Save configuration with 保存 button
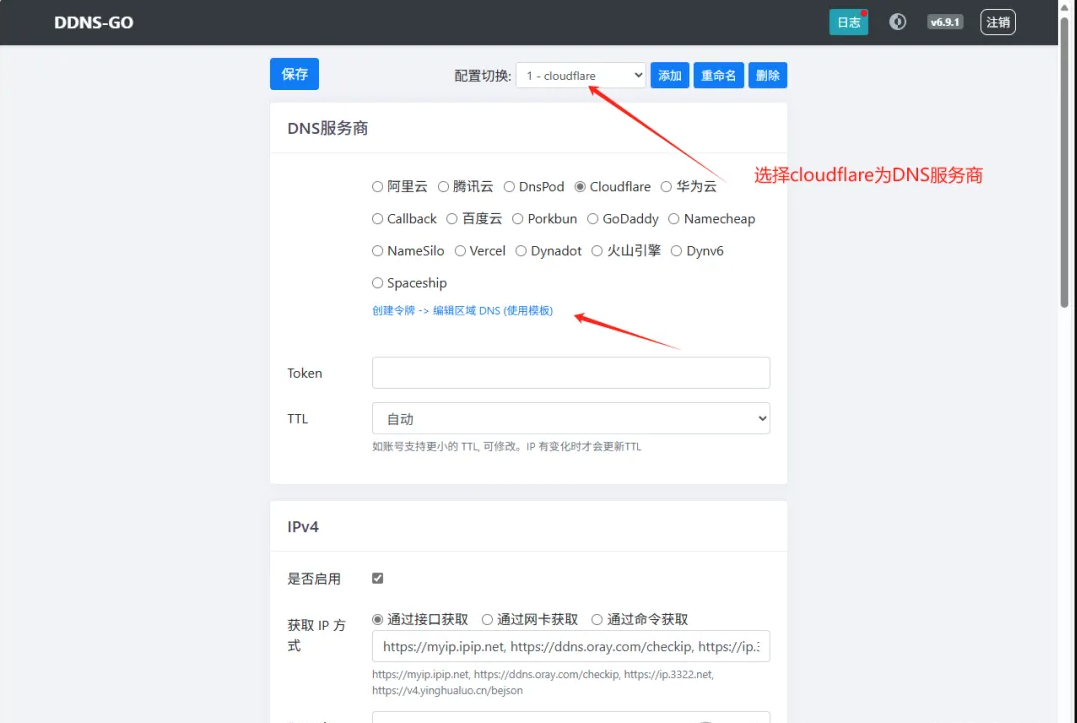 coord(294,74)
